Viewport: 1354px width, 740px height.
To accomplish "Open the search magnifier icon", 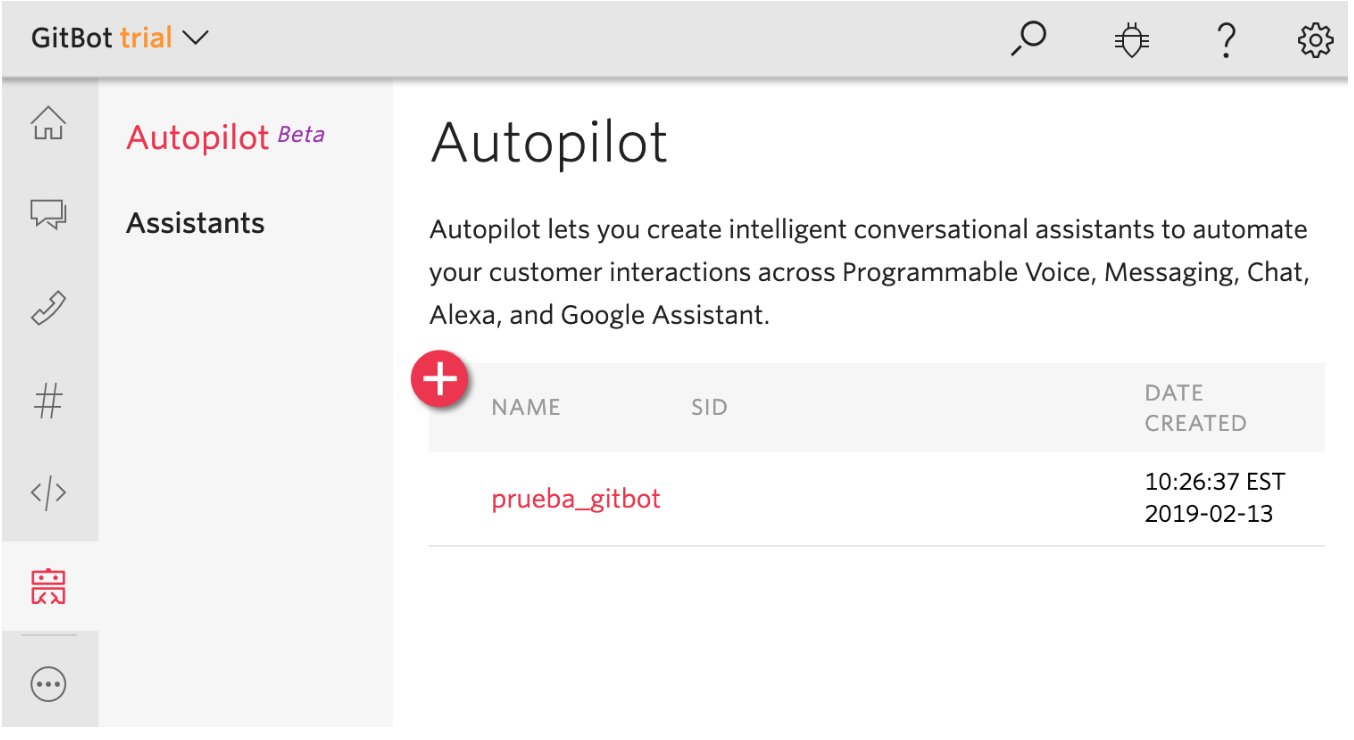I will tap(1028, 39).
